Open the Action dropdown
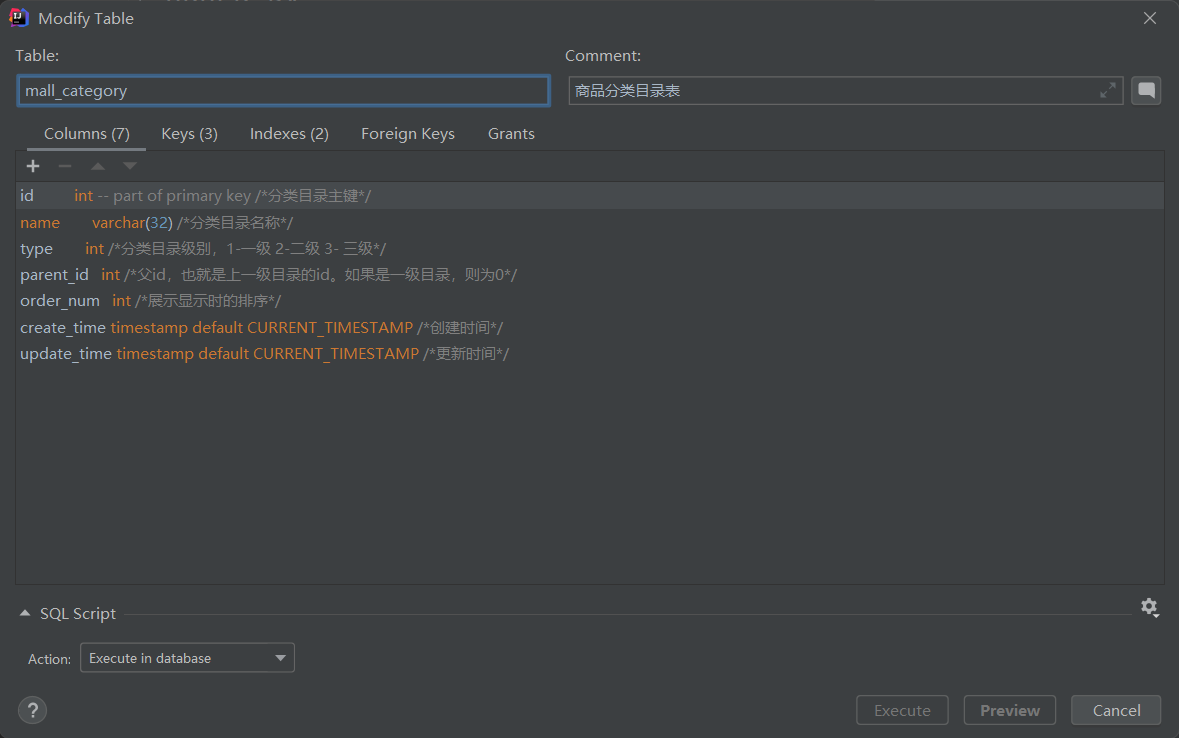Image resolution: width=1179 pixels, height=738 pixels. (187, 658)
